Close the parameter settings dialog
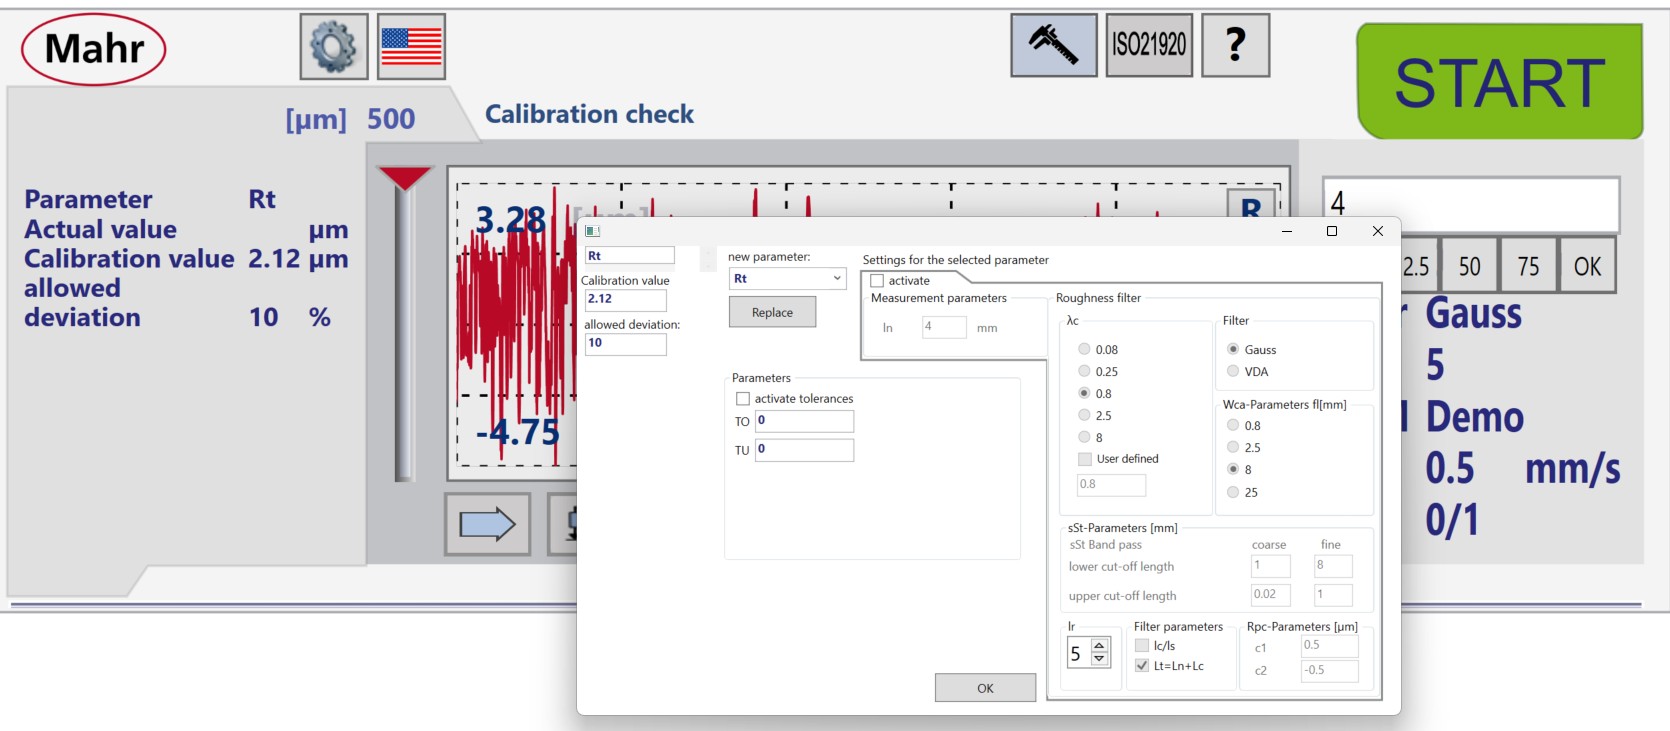 [x=1378, y=231]
